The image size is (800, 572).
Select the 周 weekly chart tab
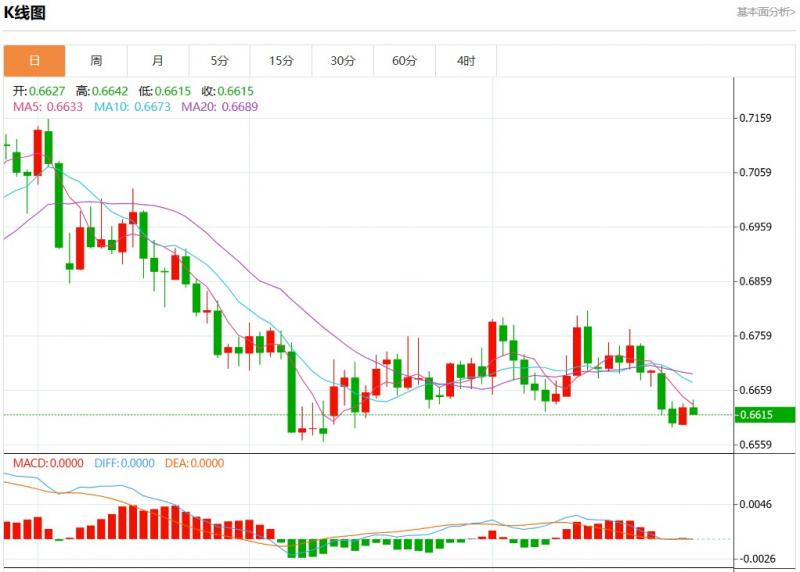click(96, 61)
